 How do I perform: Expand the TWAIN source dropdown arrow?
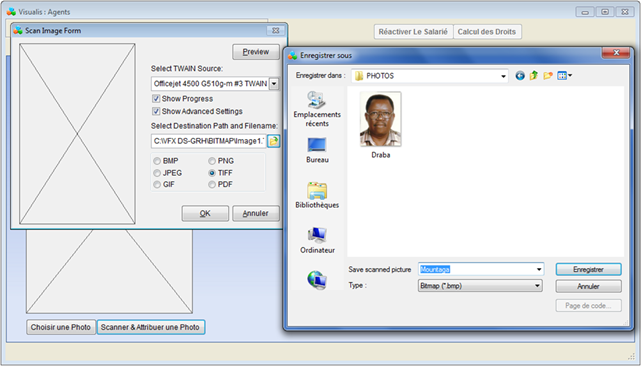[x=274, y=84]
